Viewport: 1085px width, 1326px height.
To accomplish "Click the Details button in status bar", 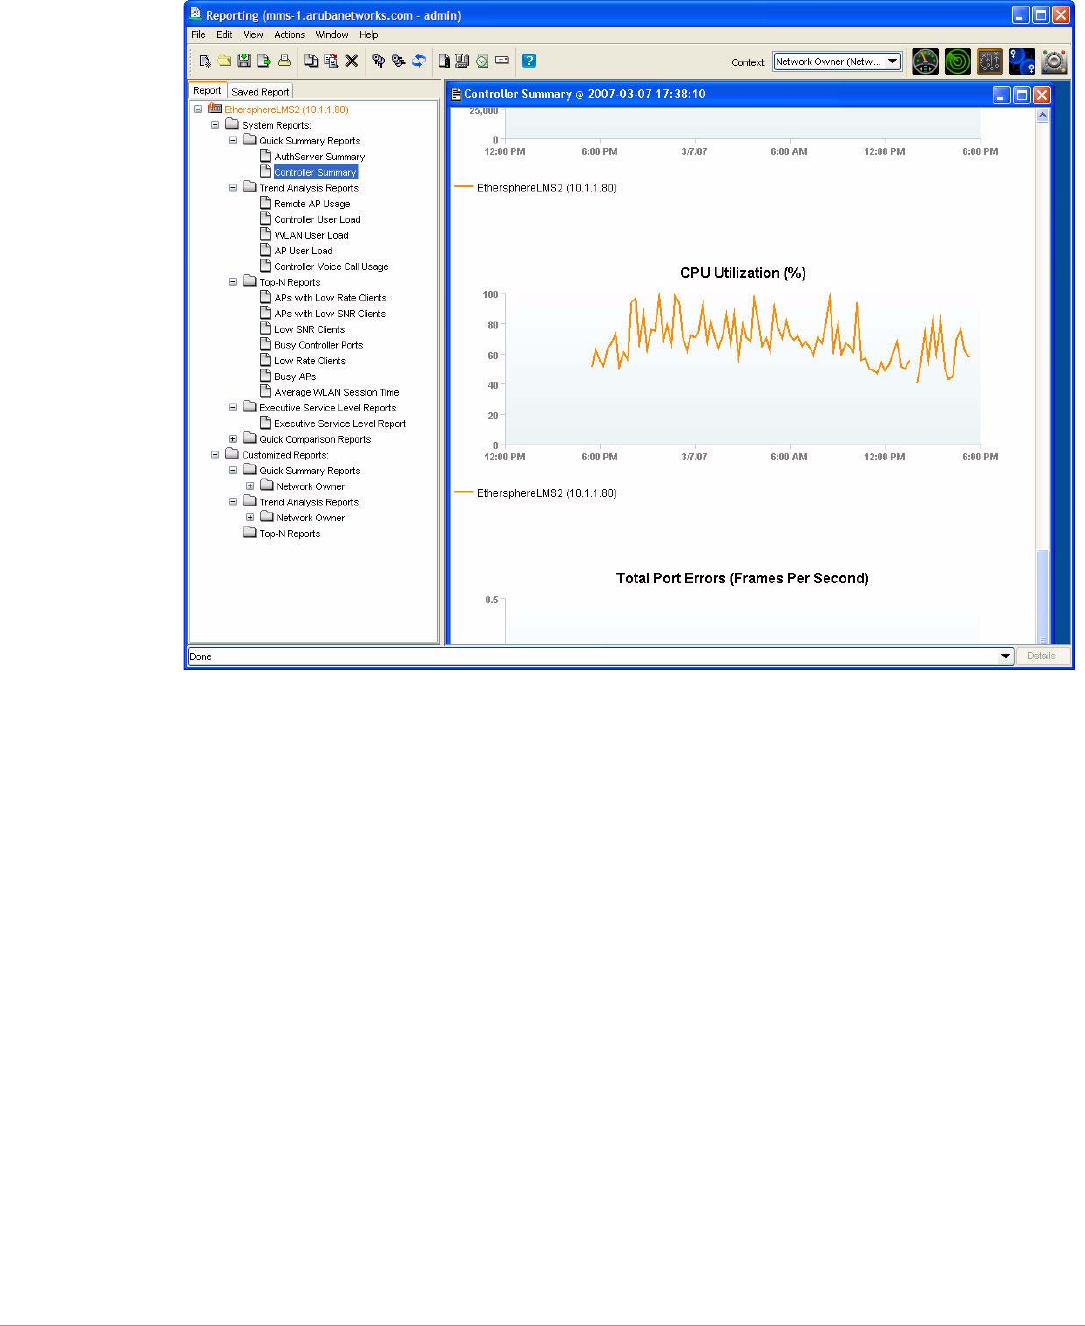I will point(1041,656).
